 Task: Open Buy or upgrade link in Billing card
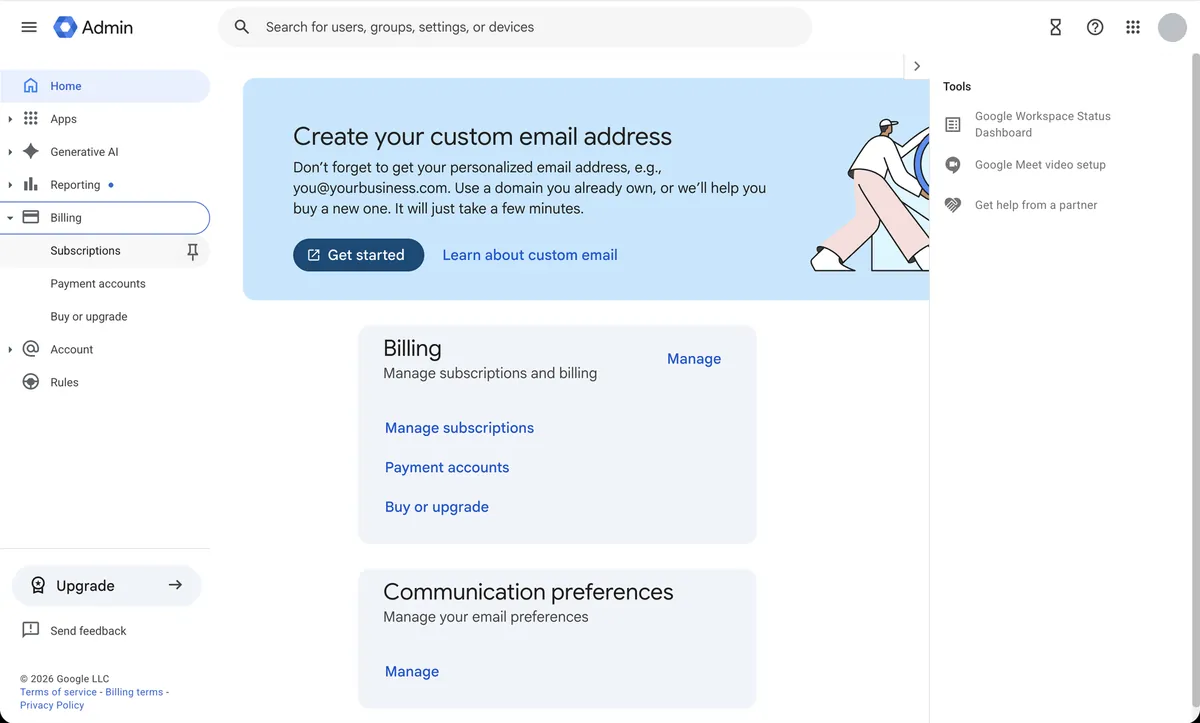tap(437, 507)
